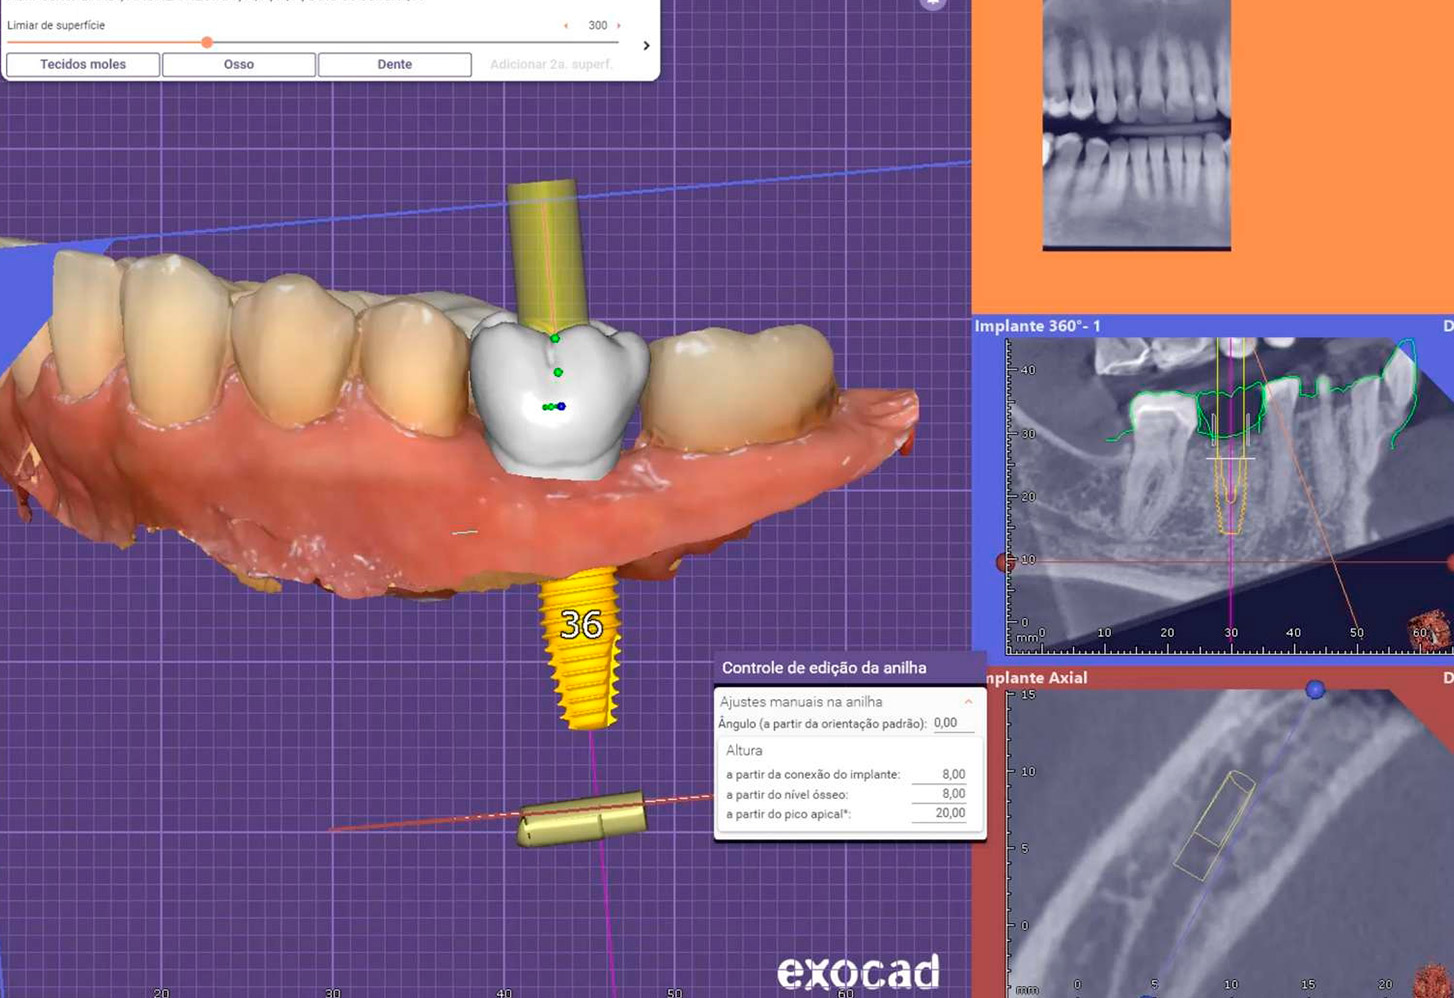Select the yellow drill sleeve above the crown

pyautogui.click(x=544, y=250)
